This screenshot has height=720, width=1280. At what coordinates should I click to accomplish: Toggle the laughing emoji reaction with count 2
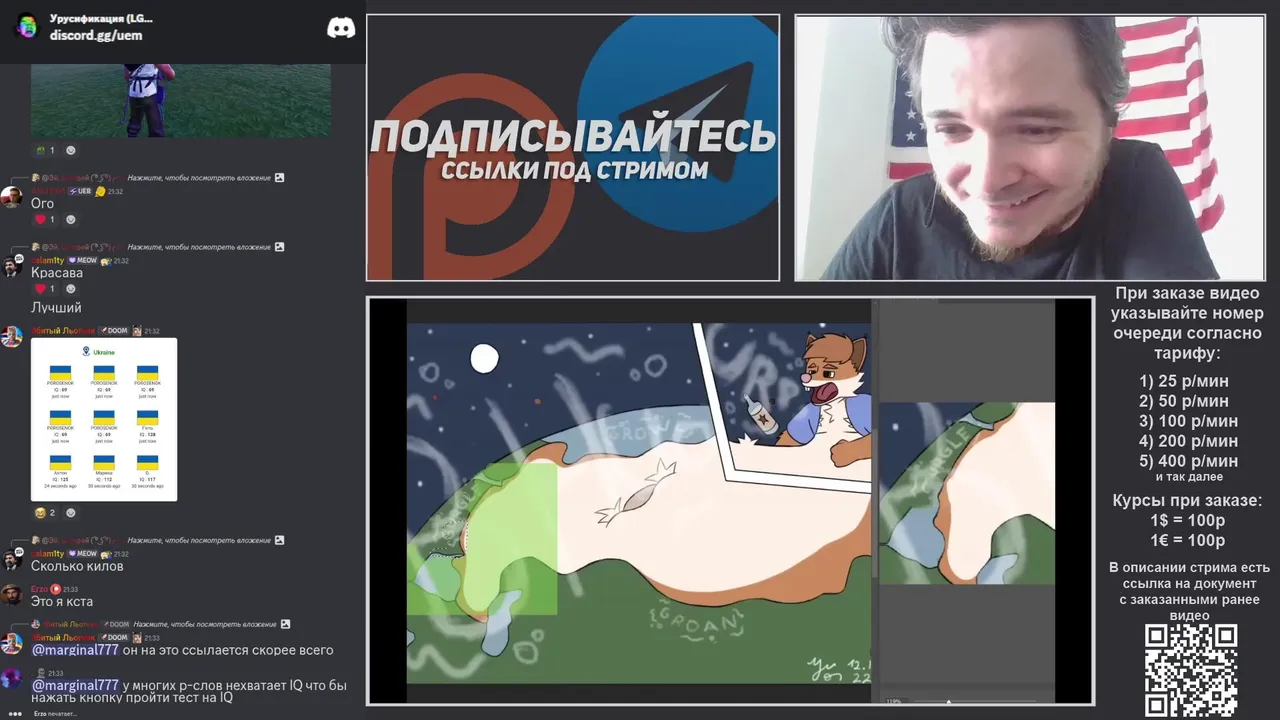coord(45,513)
